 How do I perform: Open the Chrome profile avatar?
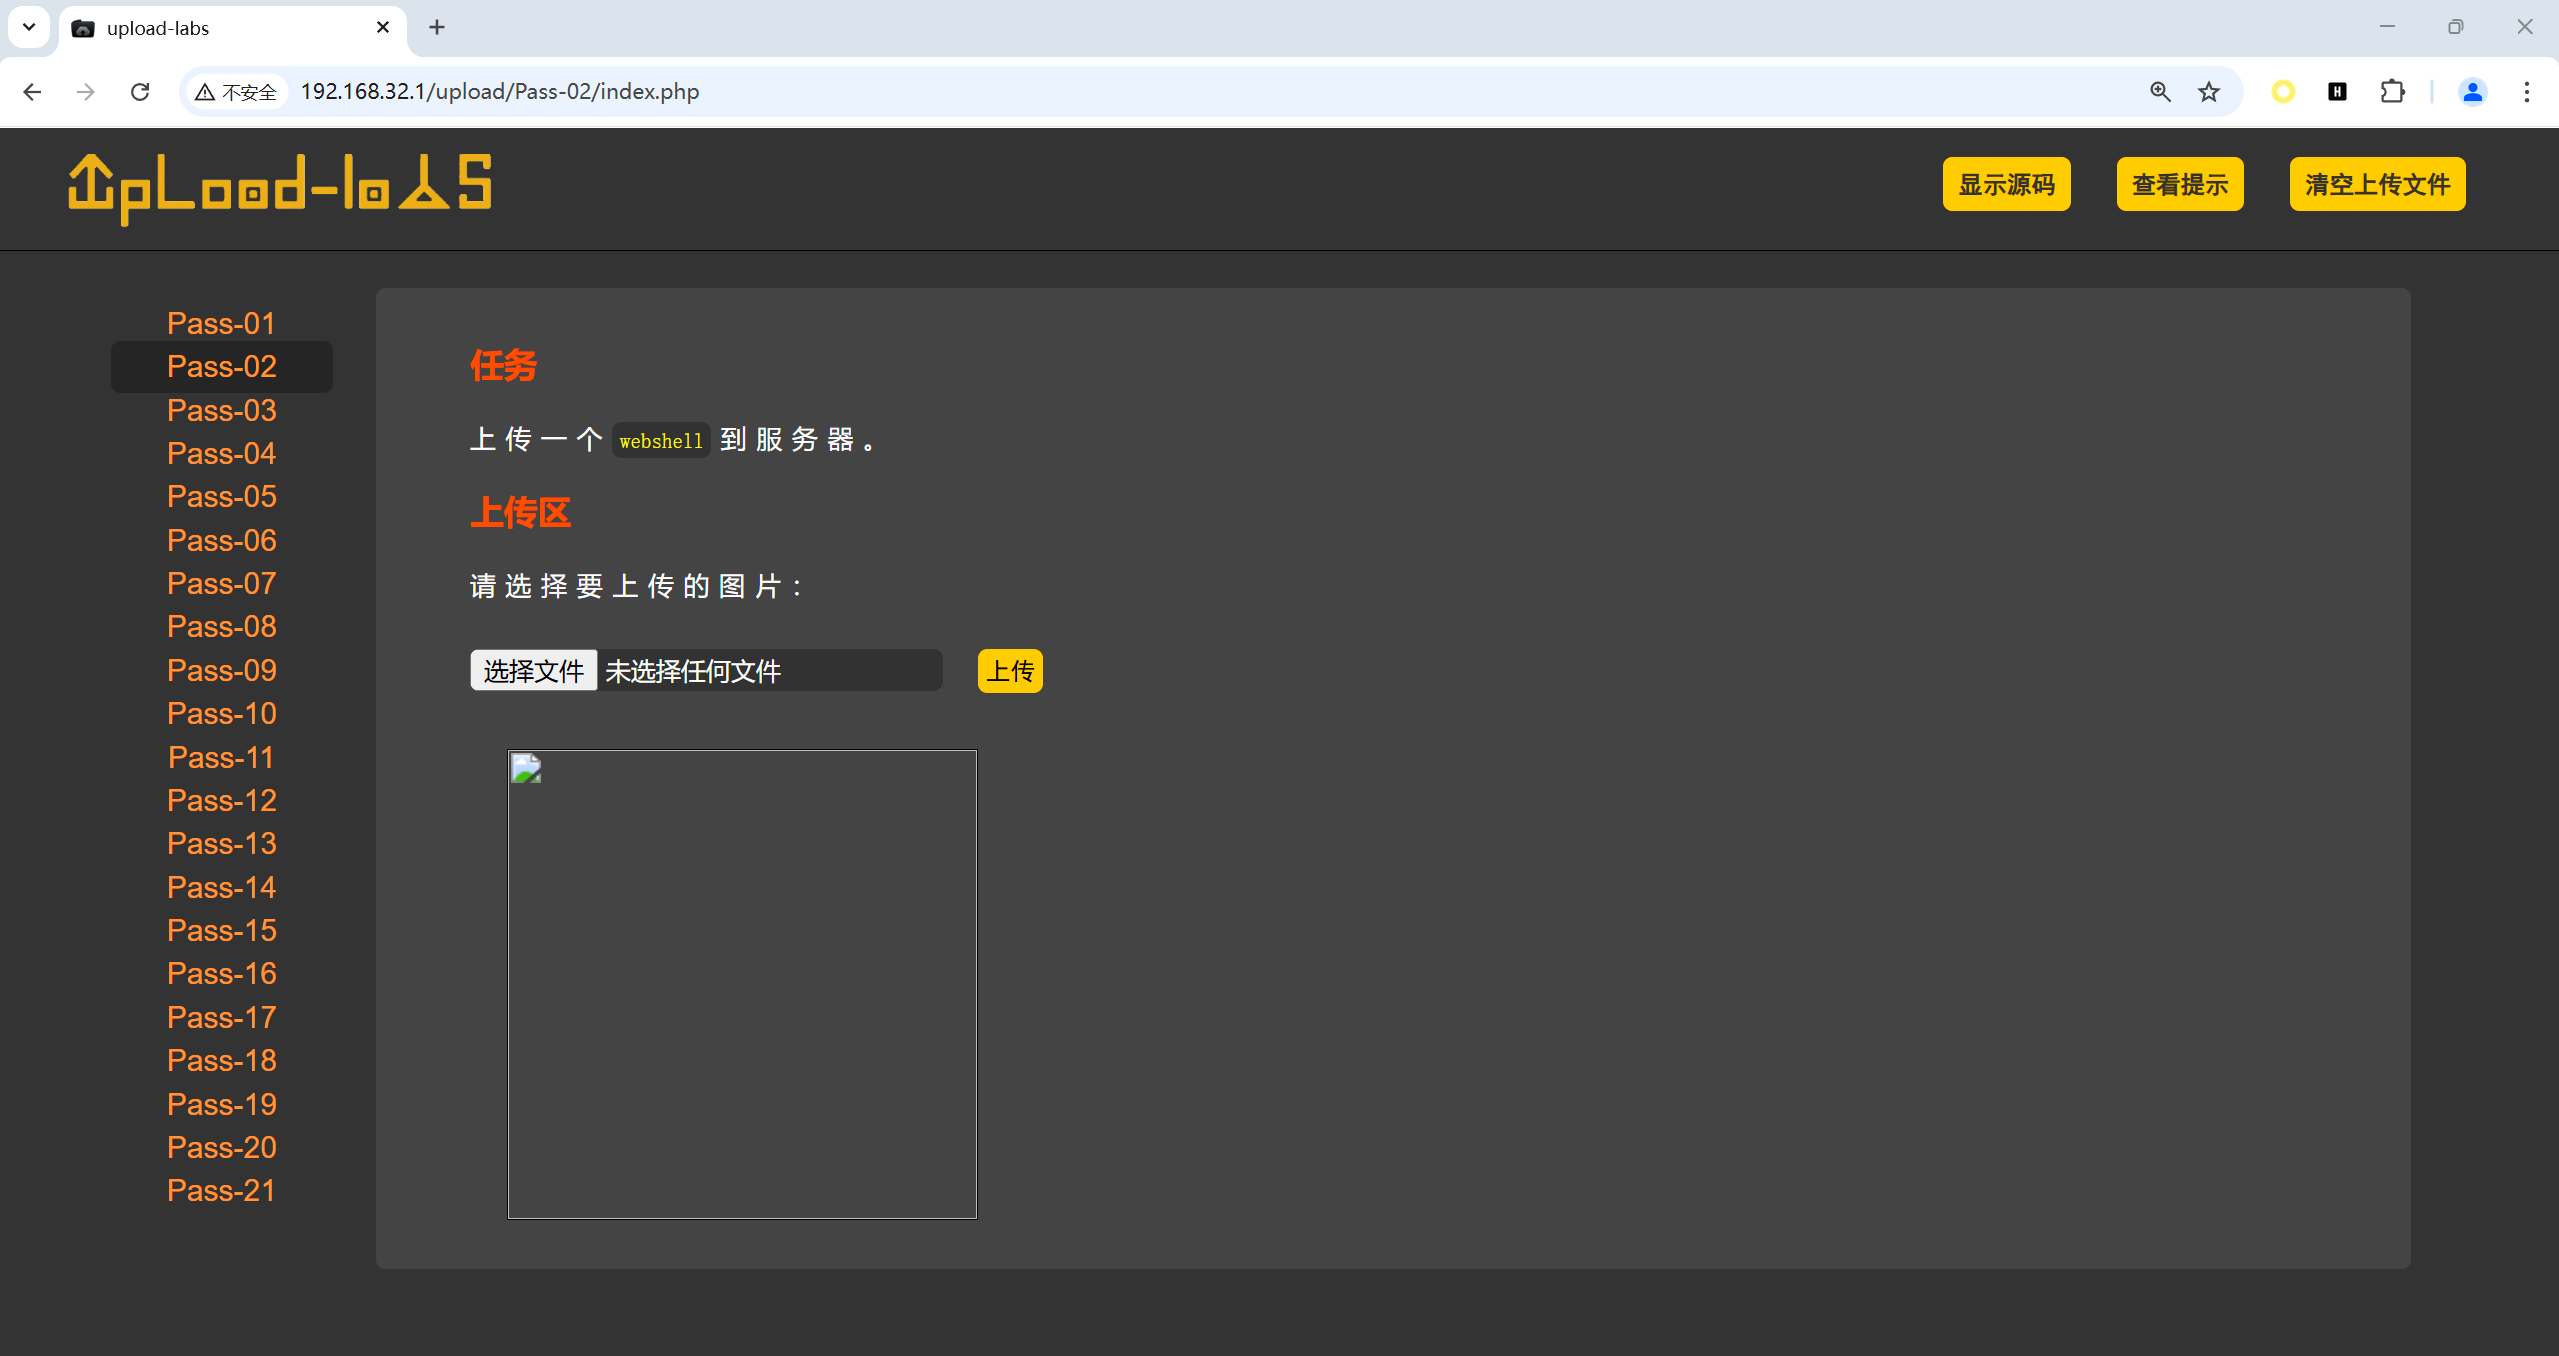[2472, 92]
